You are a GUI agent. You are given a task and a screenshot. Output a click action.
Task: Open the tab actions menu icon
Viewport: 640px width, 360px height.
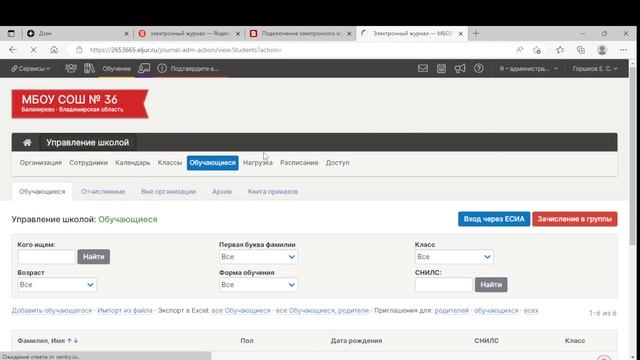coord(11,33)
